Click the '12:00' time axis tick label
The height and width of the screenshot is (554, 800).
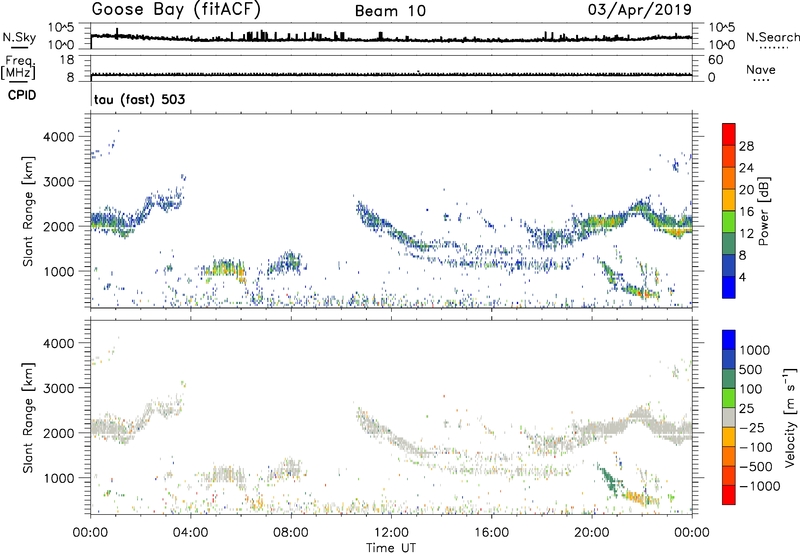(391, 533)
